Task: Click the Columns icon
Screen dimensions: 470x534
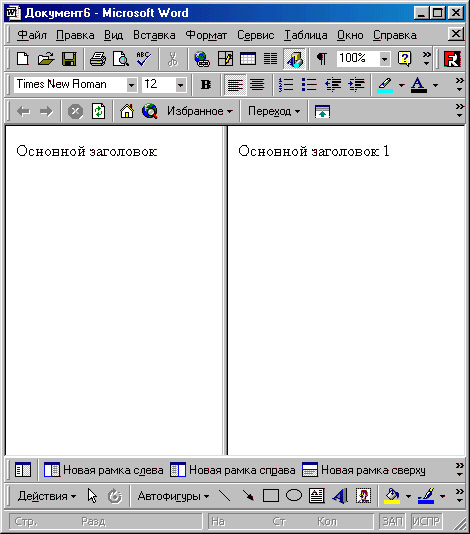Action: [x=271, y=59]
